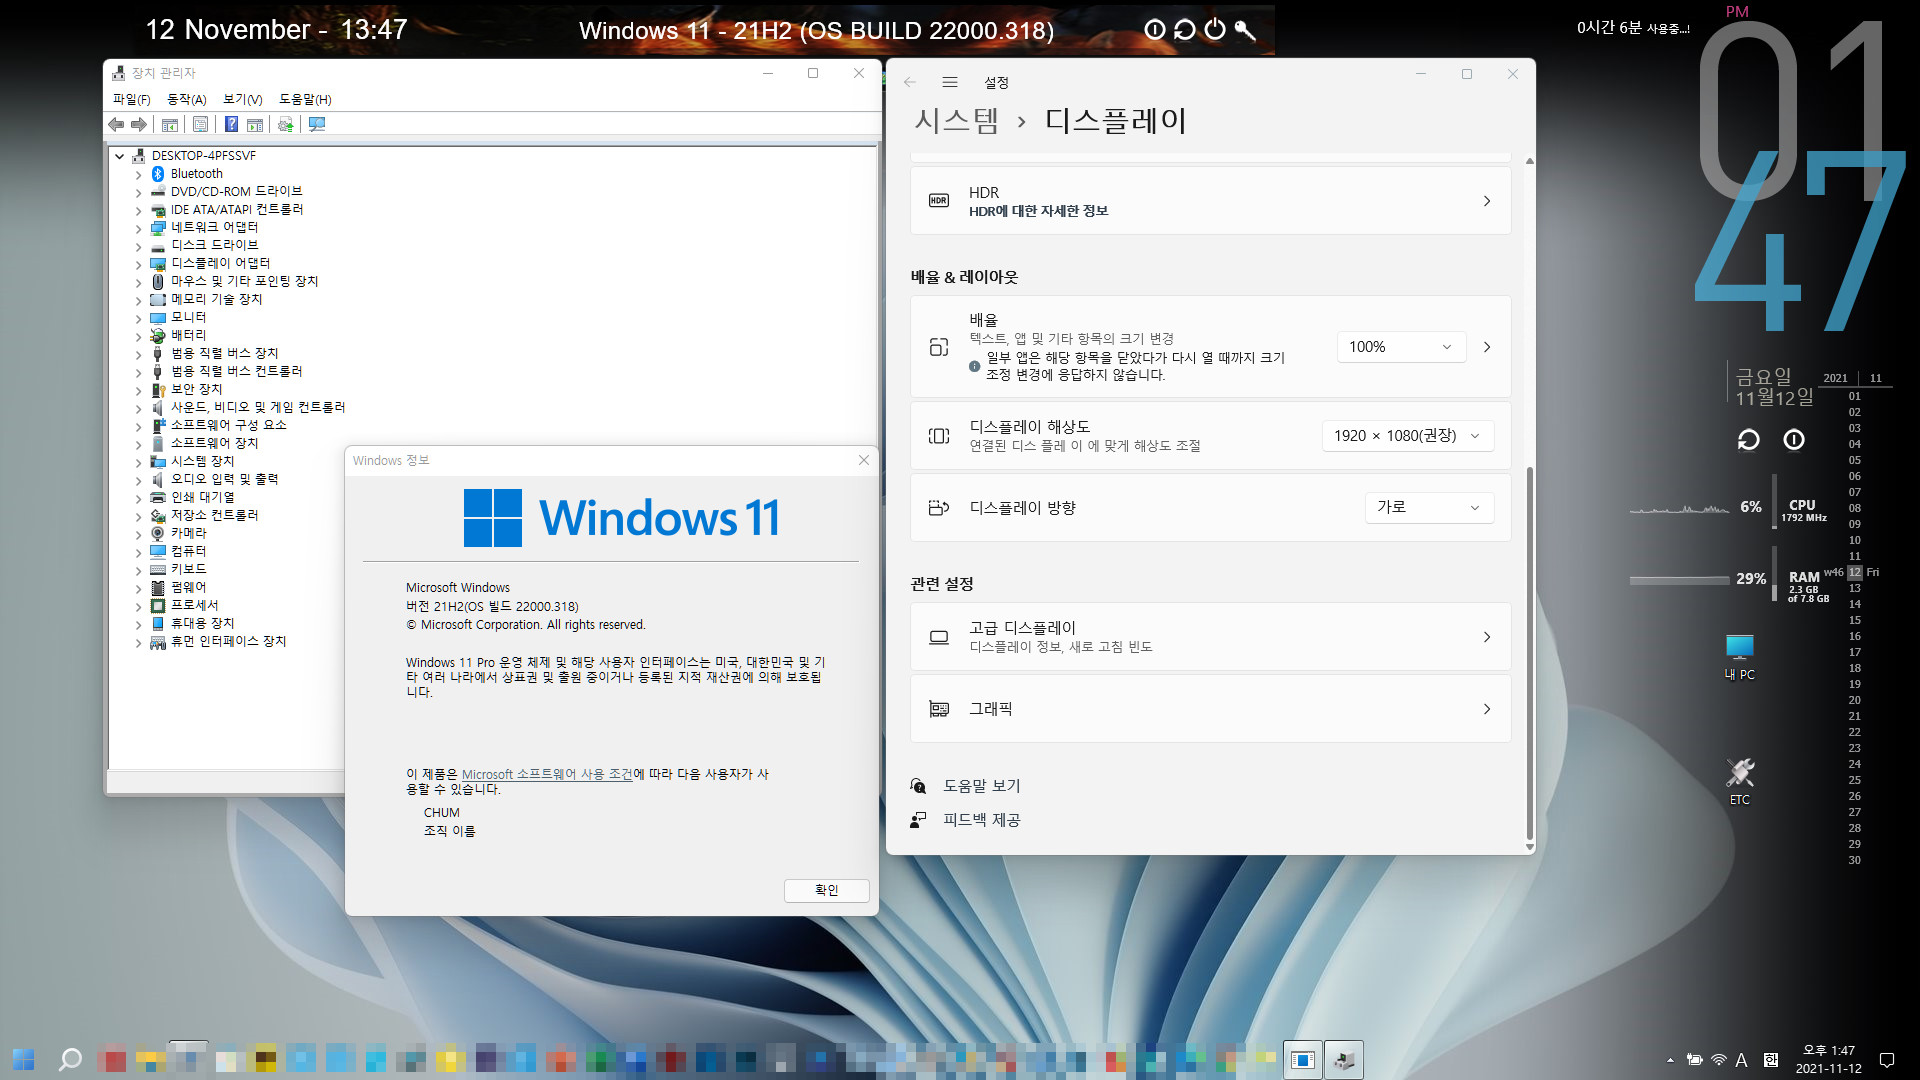Select the 펌웨어 tree item
Image resolution: width=1920 pixels, height=1080 pixels.
(x=188, y=587)
